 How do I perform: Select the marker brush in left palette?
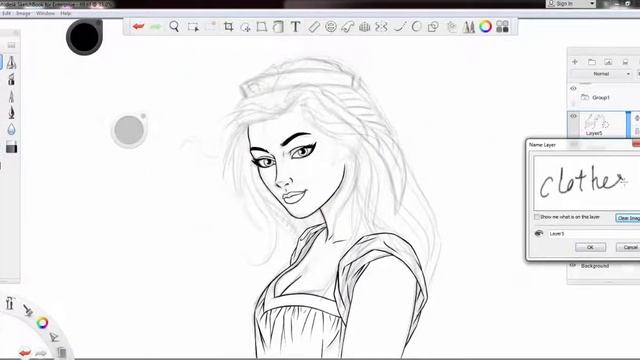[x=11, y=79]
